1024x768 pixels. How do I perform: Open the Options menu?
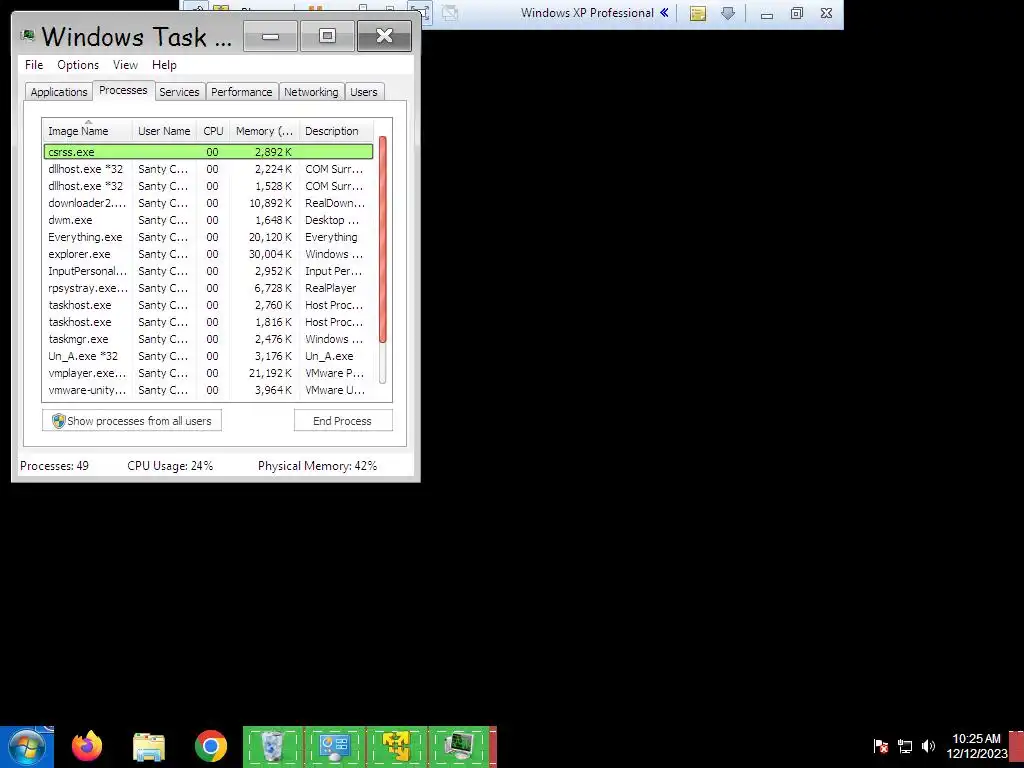click(78, 65)
